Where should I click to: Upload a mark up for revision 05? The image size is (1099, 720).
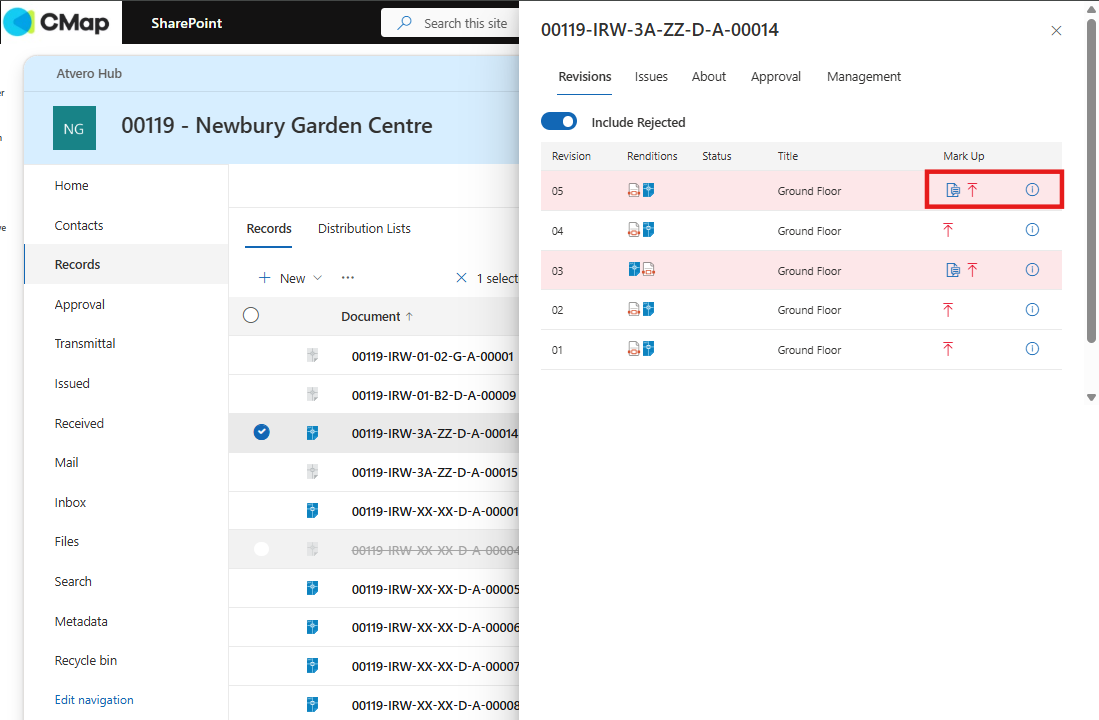973,190
